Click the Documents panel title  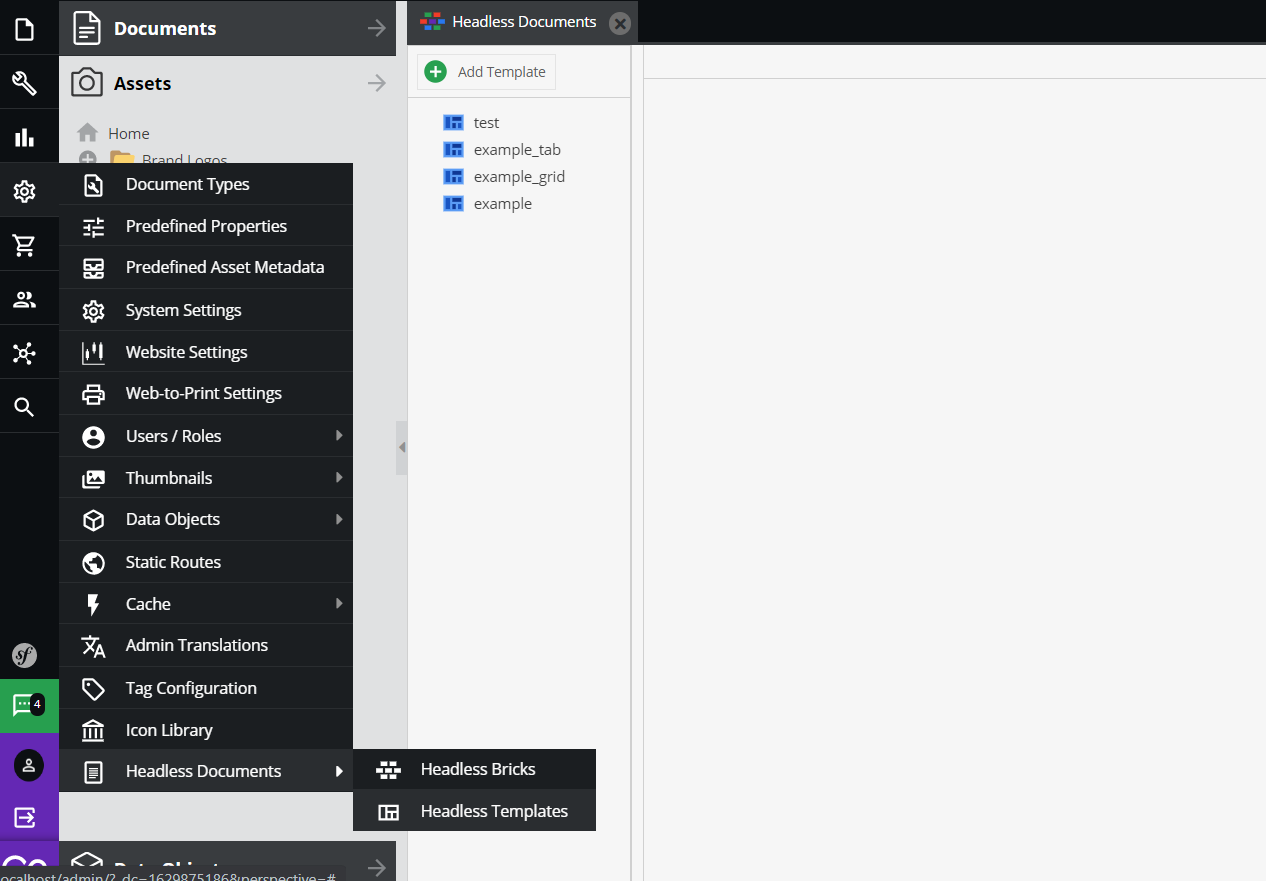pyautogui.click(x=165, y=28)
